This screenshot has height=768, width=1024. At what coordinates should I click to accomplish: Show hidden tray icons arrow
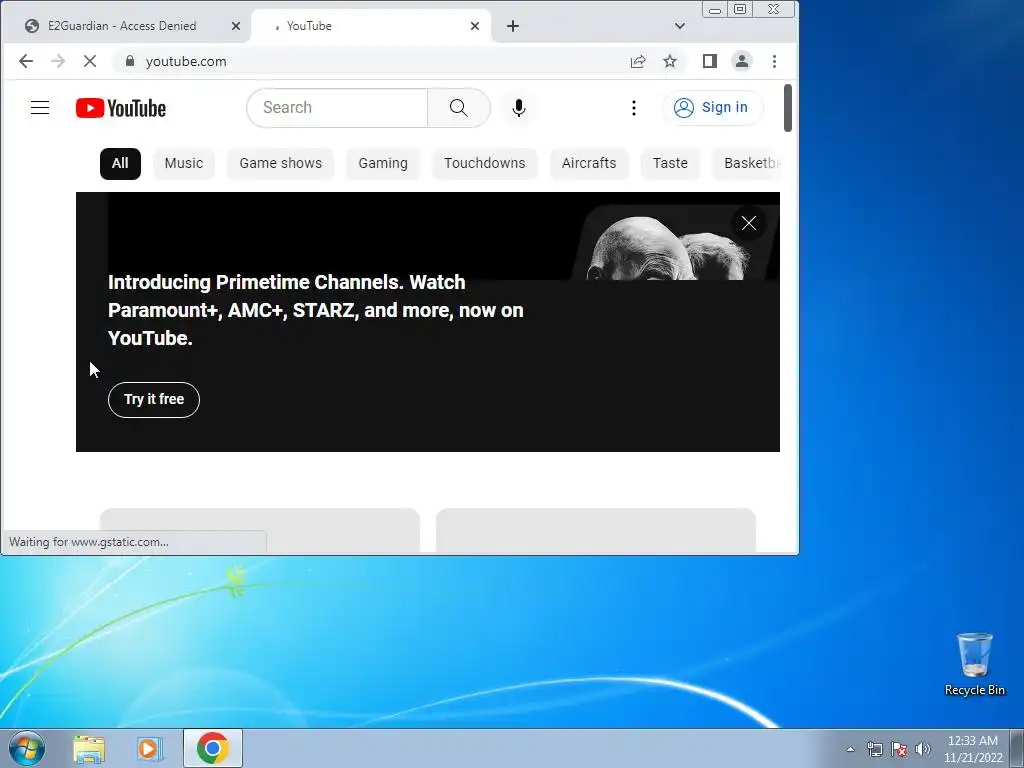[850, 749]
